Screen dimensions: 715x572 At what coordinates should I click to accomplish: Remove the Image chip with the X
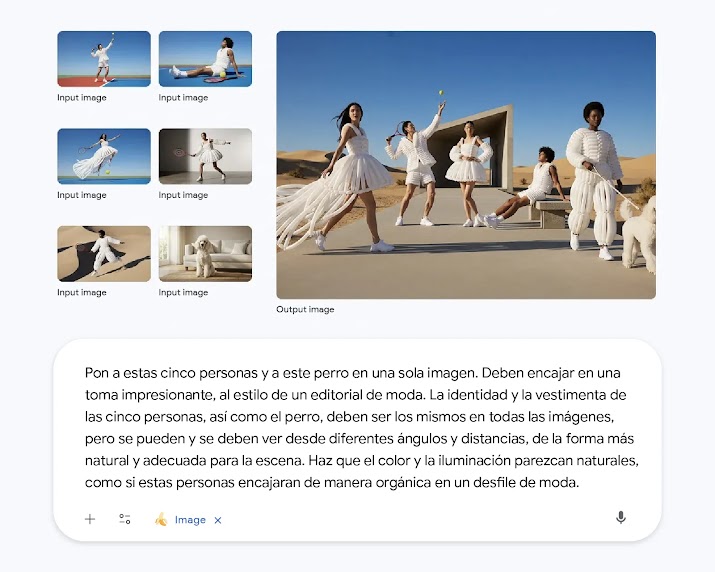pos(218,520)
